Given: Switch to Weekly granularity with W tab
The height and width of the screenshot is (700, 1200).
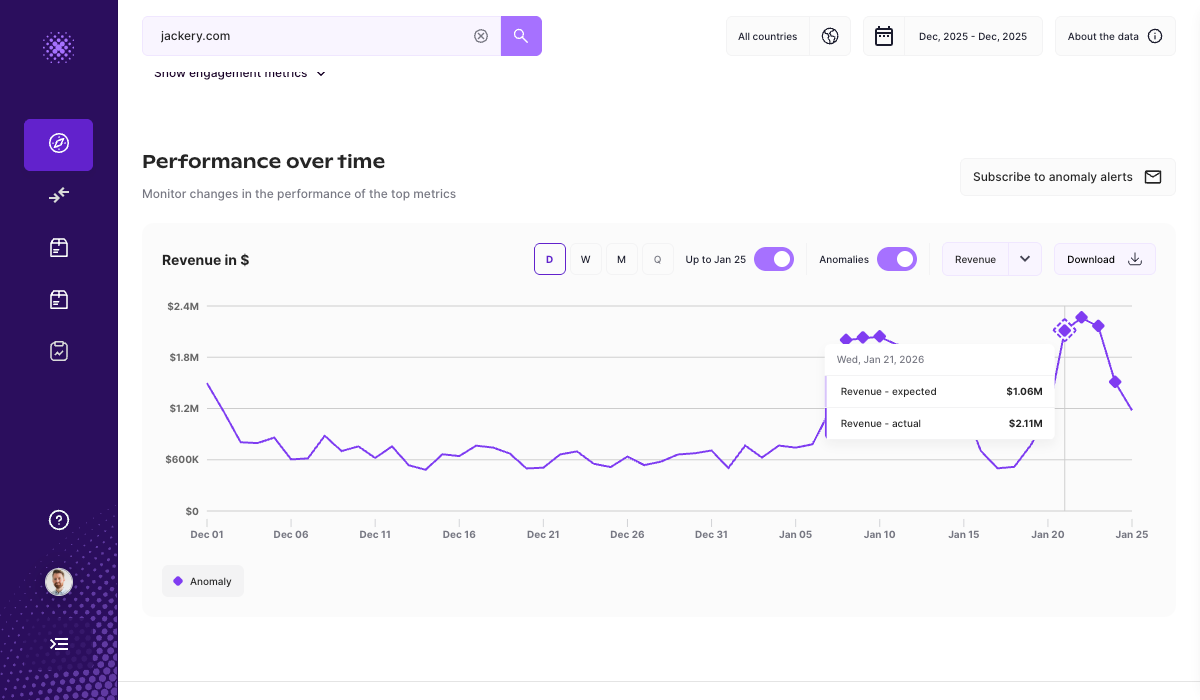Looking at the screenshot, I should tap(586, 258).
